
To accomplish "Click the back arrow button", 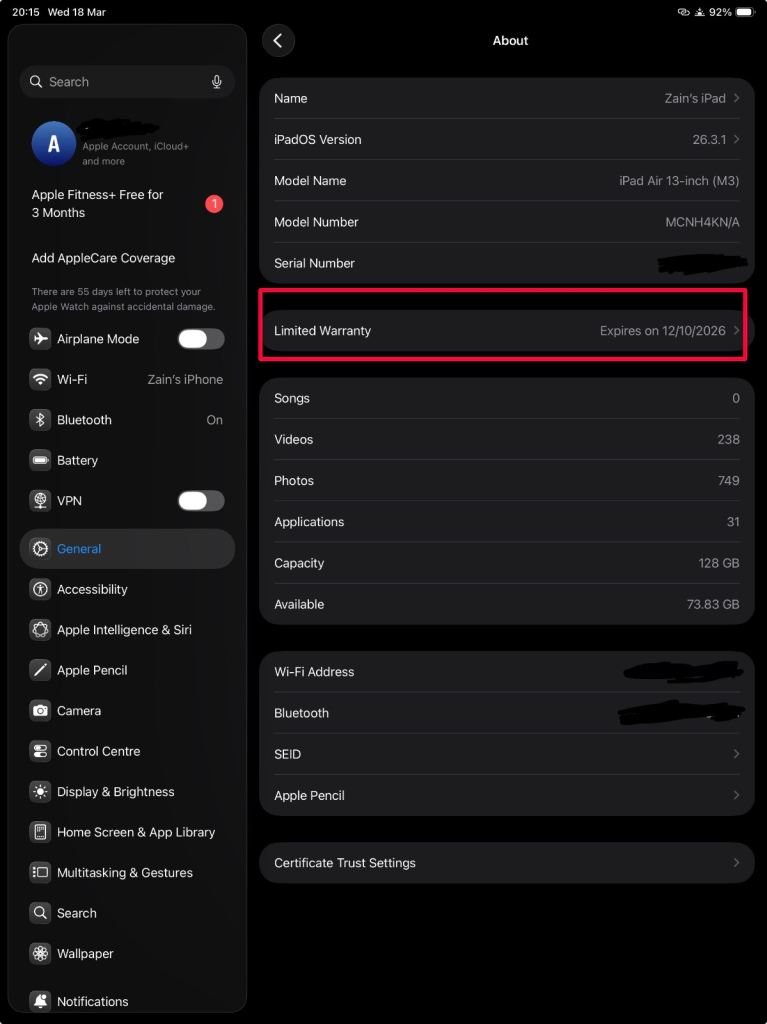I will click(278, 41).
